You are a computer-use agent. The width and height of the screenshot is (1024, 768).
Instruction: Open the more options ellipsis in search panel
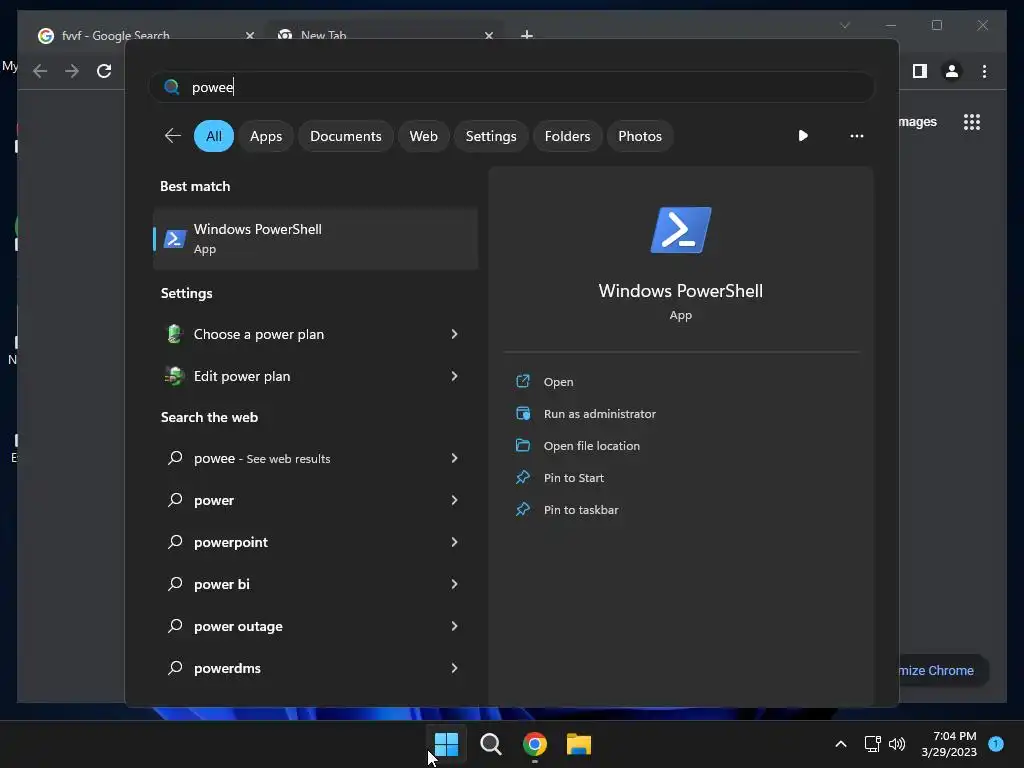[x=857, y=136]
